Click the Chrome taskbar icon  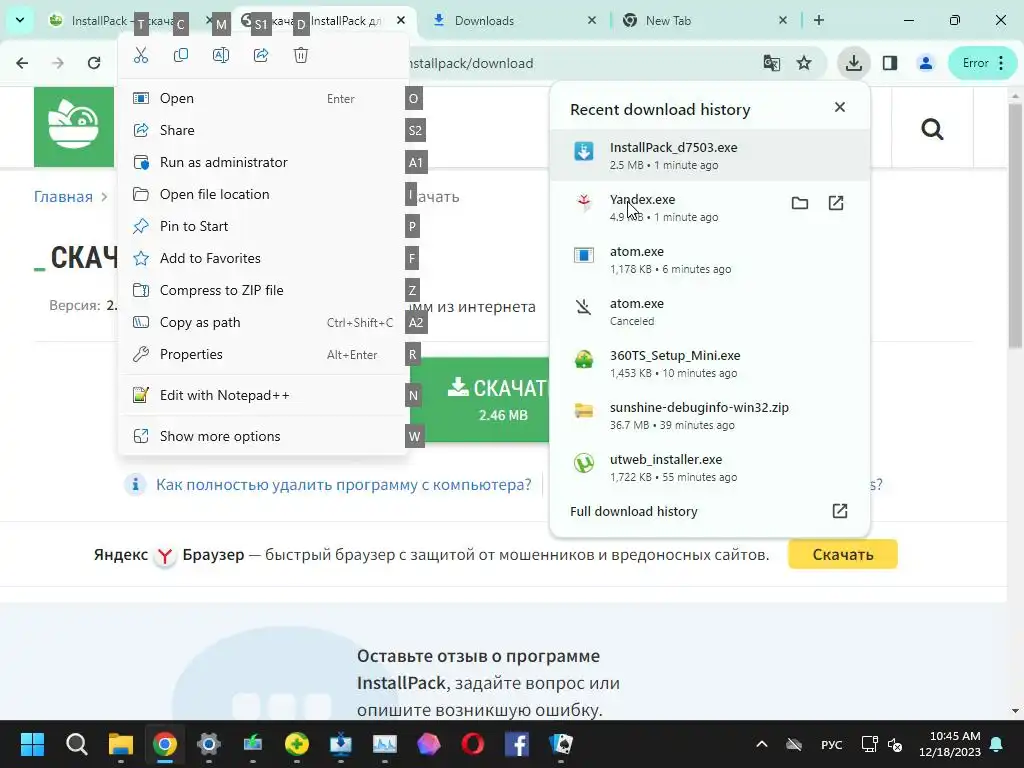pos(165,744)
